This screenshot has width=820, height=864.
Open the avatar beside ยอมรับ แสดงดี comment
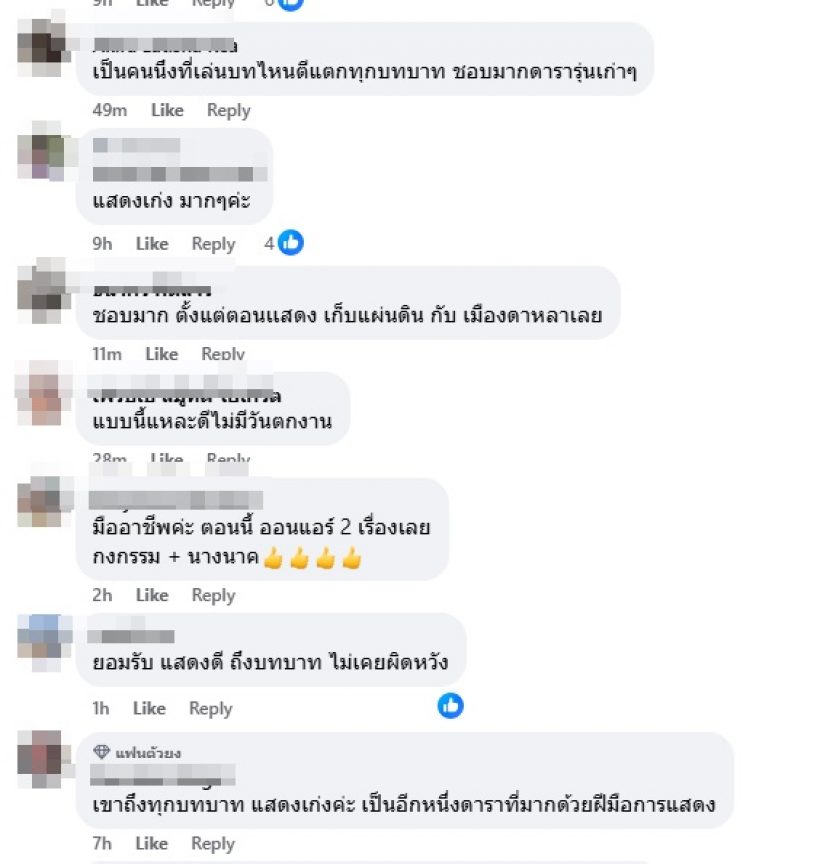tap(44, 642)
